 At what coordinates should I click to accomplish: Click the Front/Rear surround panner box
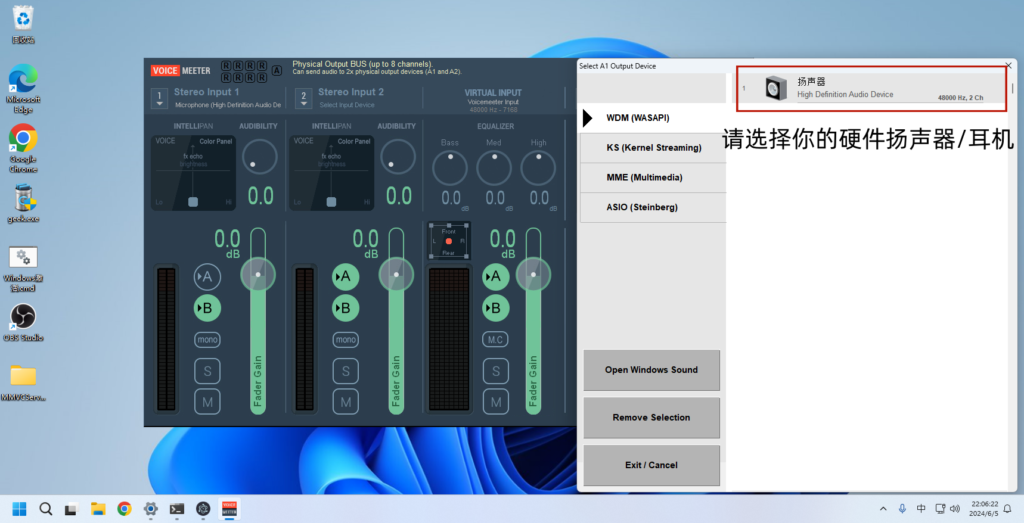tap(449, 241)
